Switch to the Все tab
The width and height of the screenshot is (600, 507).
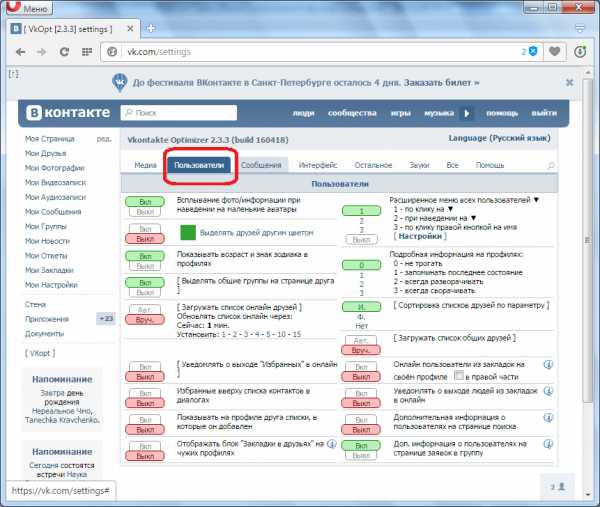tap(452, 165)
